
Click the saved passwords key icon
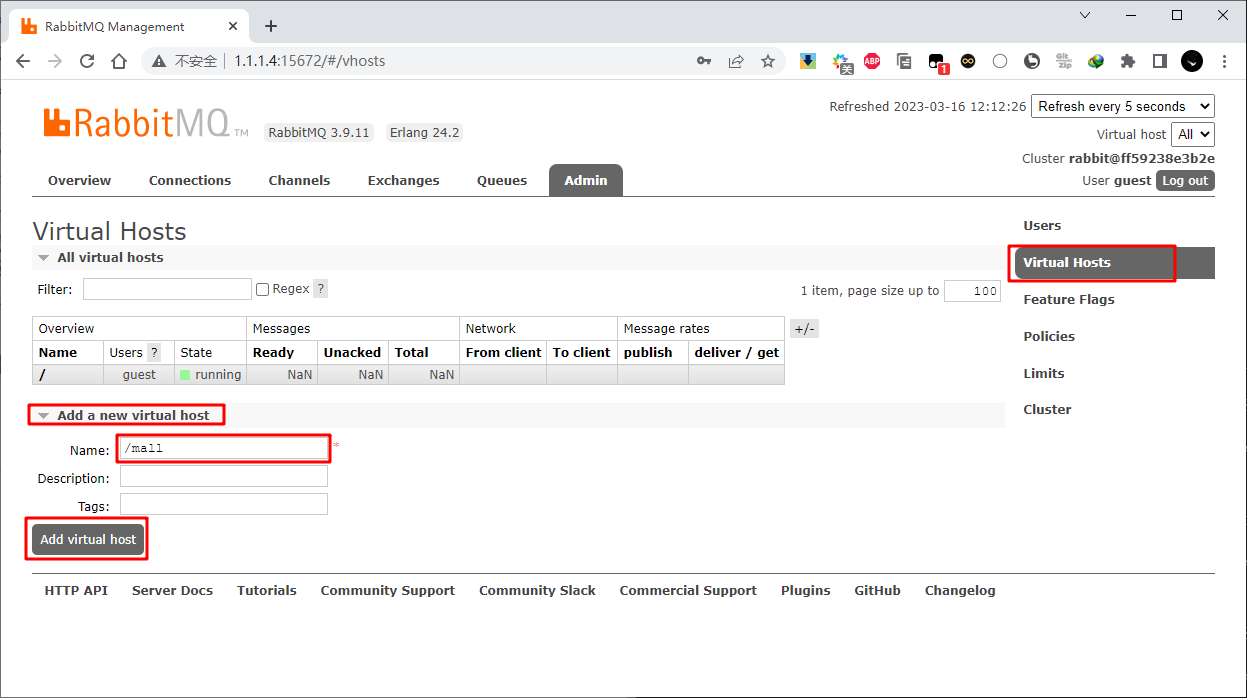point(704,61)
